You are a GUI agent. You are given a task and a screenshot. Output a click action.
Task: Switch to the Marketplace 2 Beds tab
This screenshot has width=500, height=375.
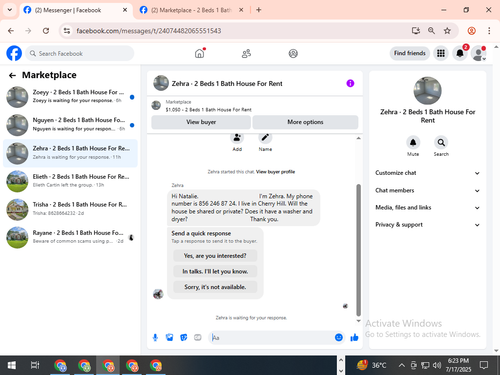pyautogui.click(x=191, y=10)
